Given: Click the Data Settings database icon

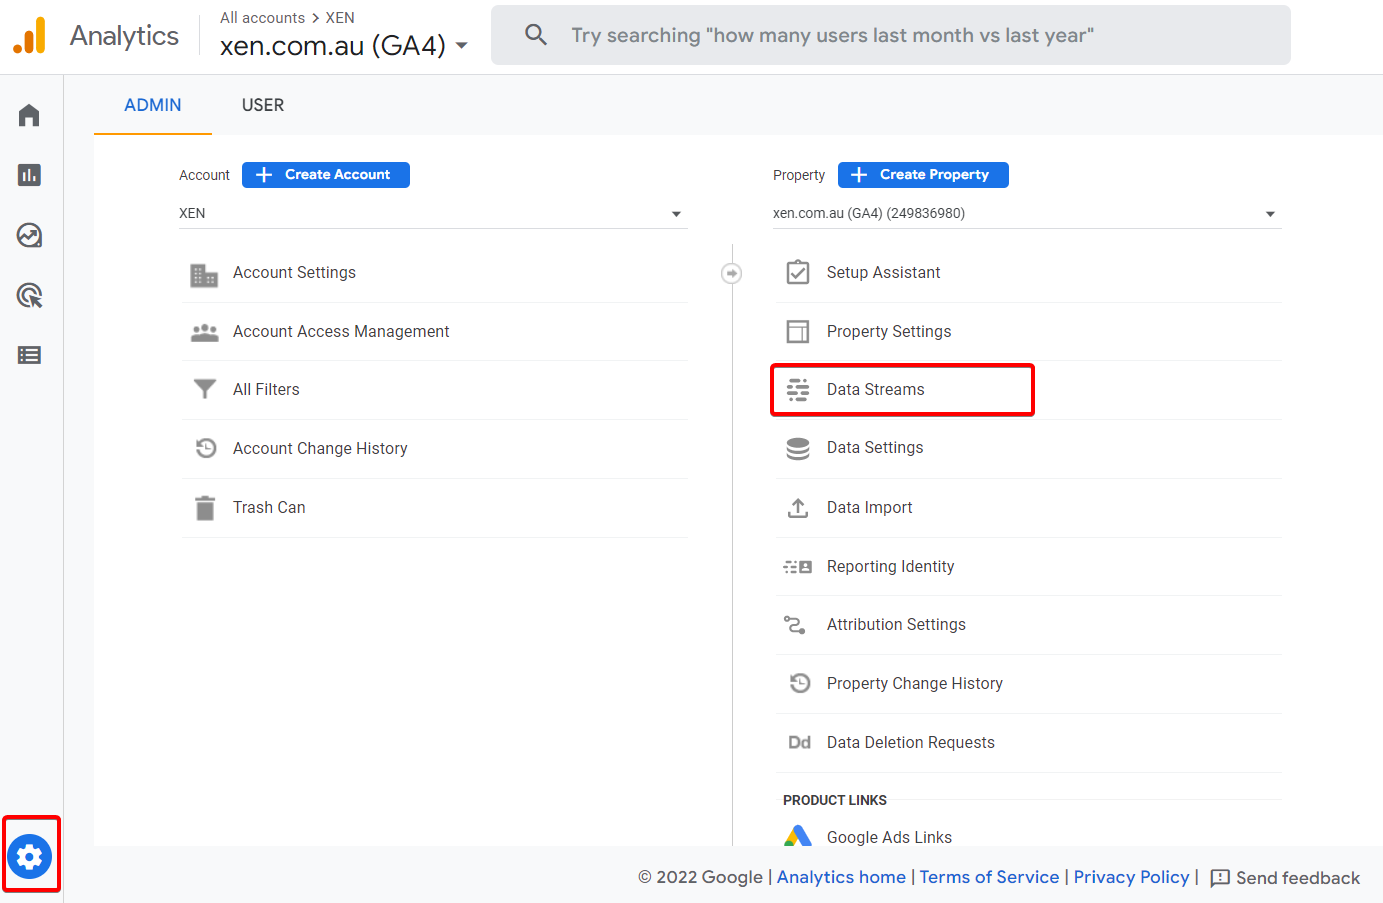Looking at the screenshot, I should (798, 448).
